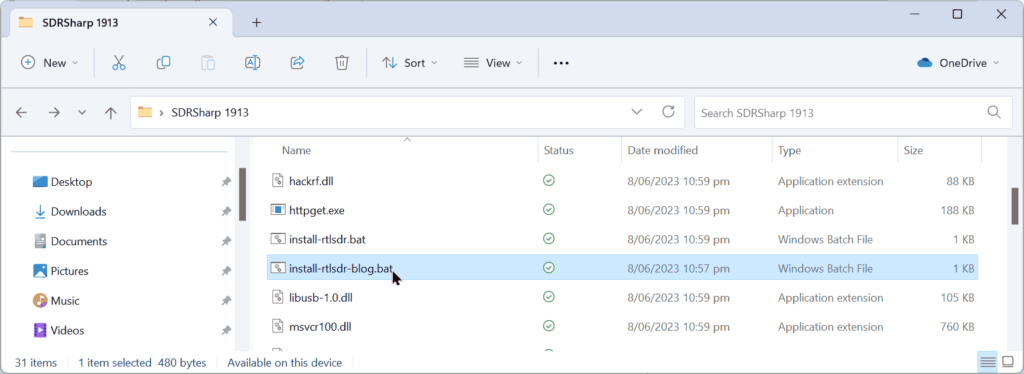
Task: Open the OneDrive status menu
Action: tap(958, 63)
